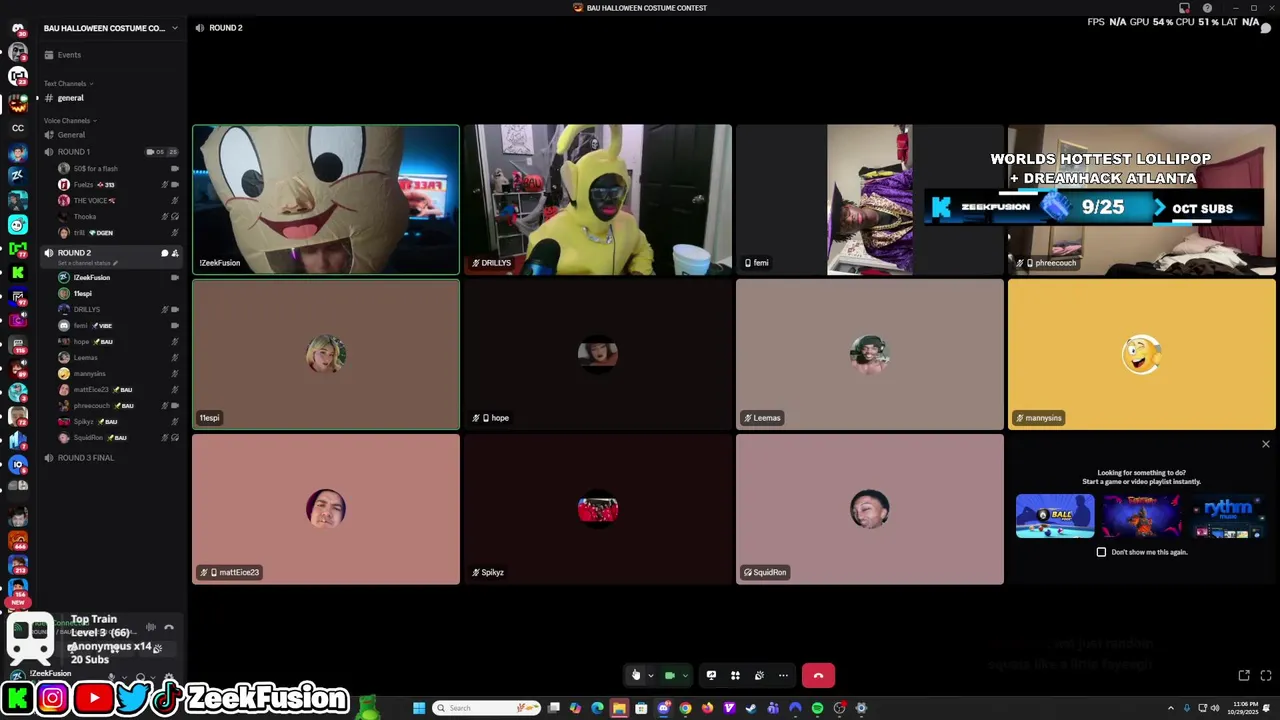Select user Spikyz in voice list
The width and height of the screenshot is (1280, 720).
[x=117, y=422]
